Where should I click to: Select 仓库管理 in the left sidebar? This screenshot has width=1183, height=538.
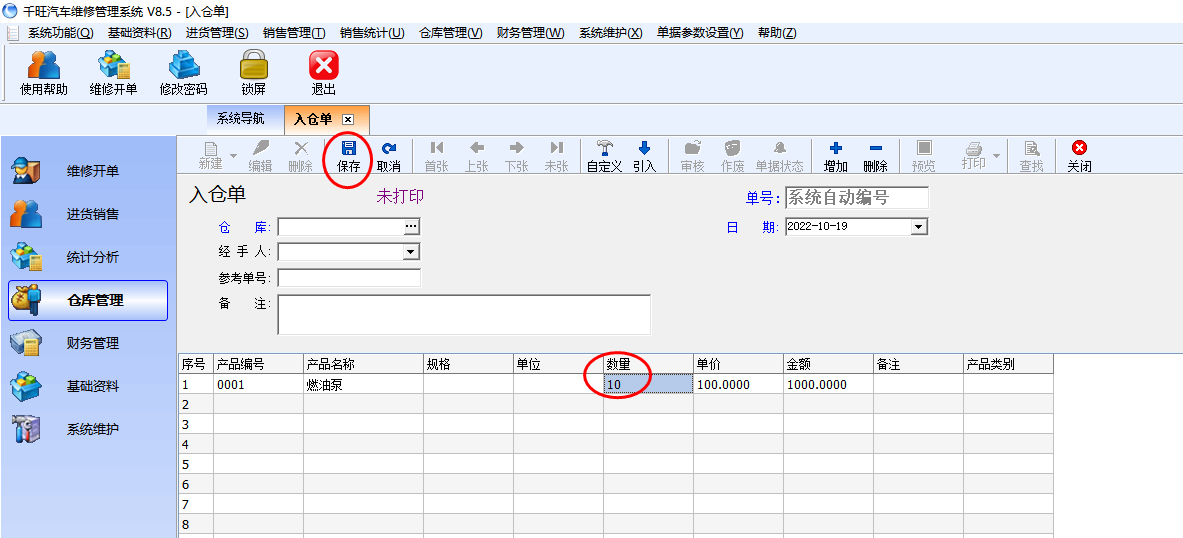88,300
